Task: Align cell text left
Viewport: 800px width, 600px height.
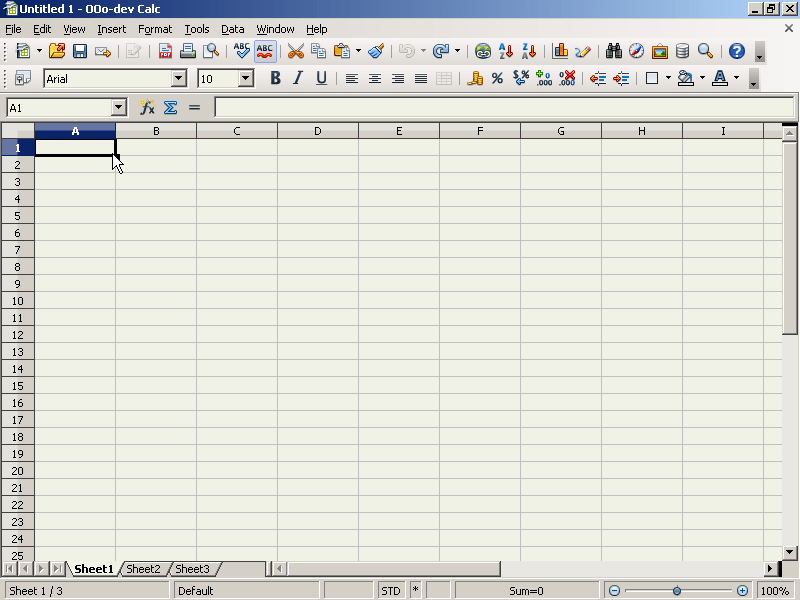Action: tap(352, 79)
